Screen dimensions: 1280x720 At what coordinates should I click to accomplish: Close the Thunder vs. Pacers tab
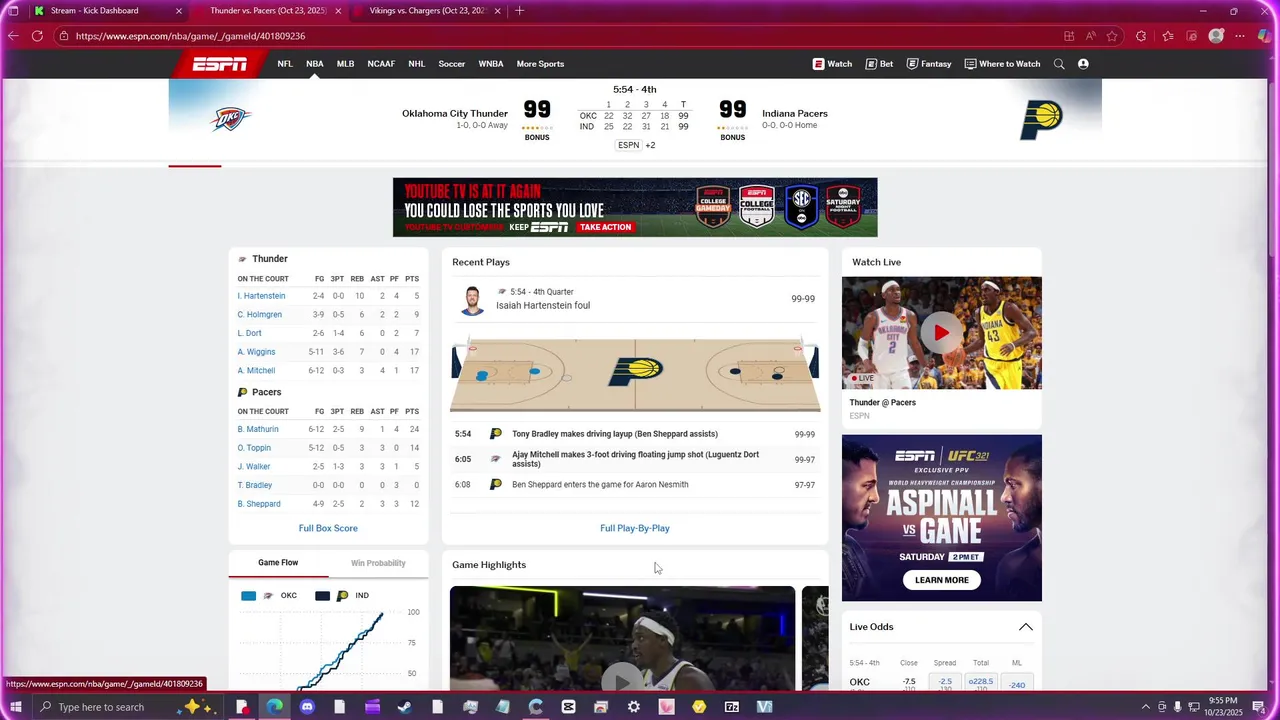338,11
